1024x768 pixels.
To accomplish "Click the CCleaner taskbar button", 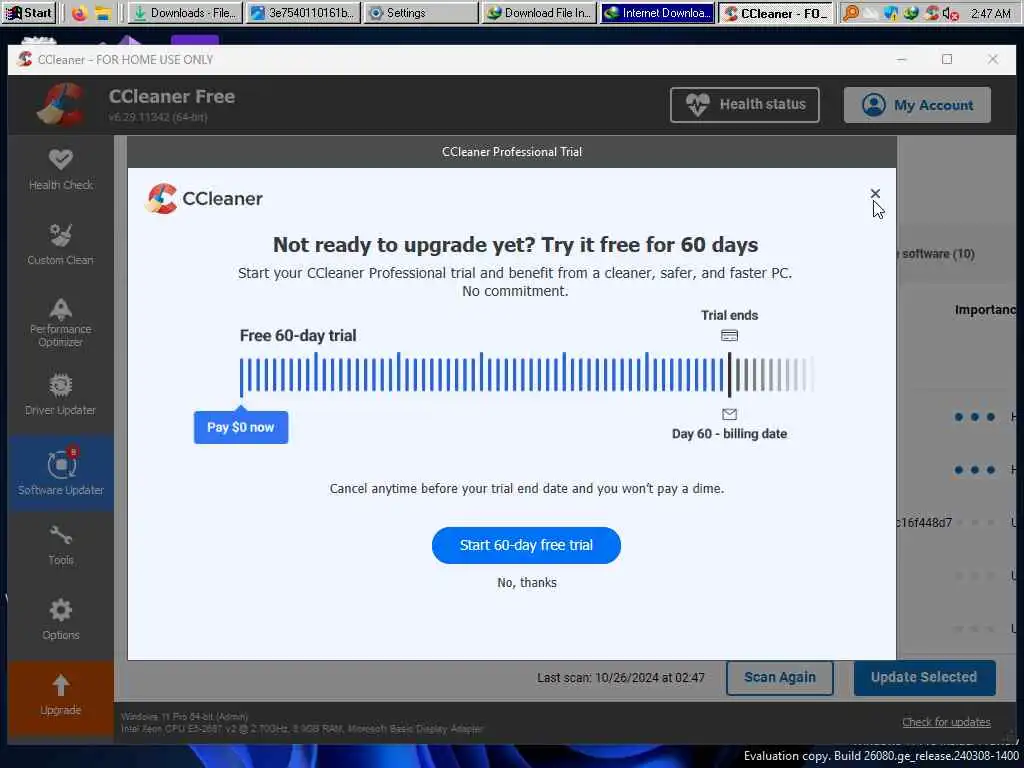I will click(776, 13).
